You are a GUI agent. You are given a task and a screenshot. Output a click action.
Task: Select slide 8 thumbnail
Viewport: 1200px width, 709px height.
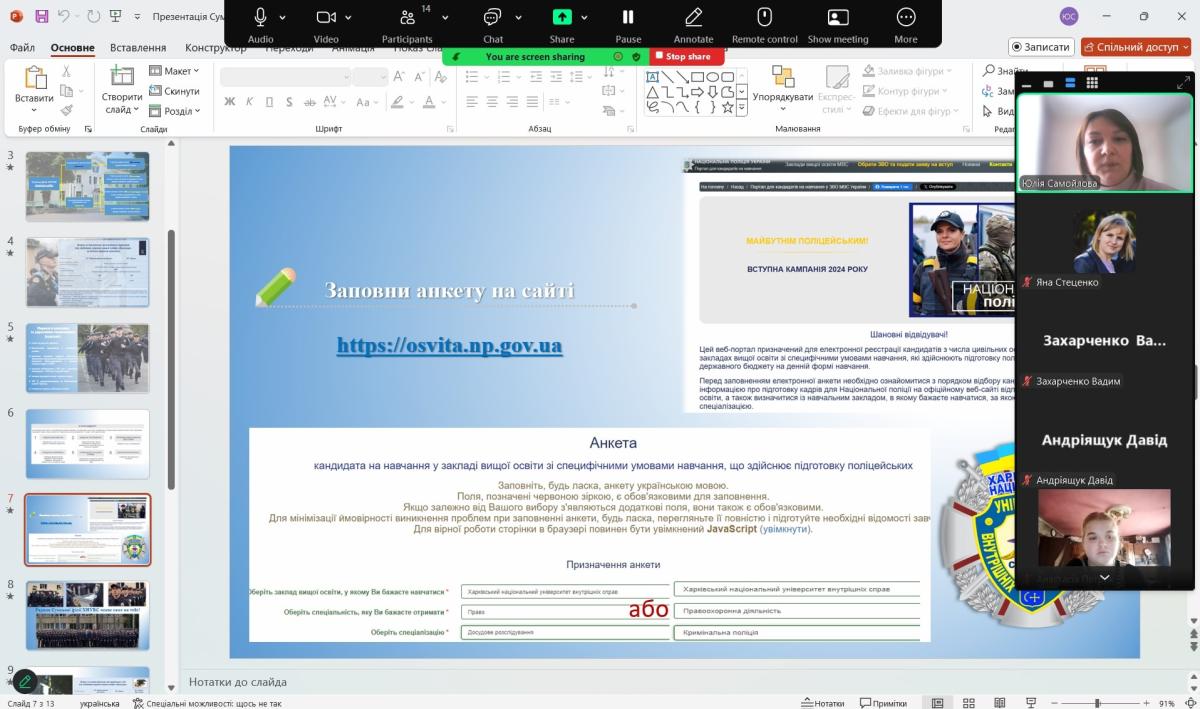[88, 615]
